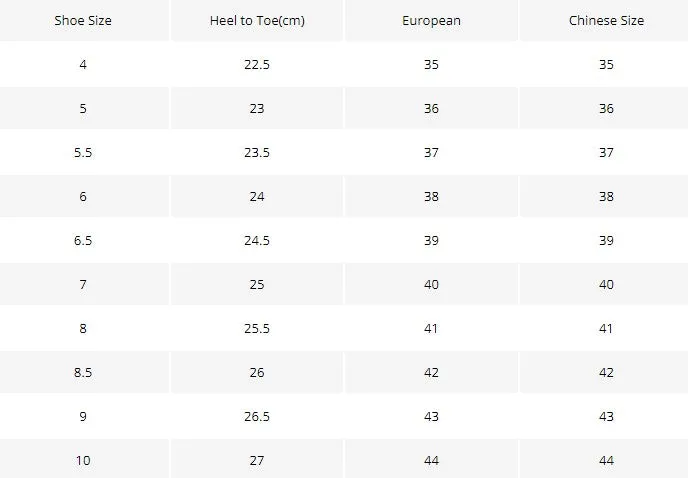Click the Heel to Toe(cm) header
This screenshot has width=688, height=478.
[257, 21]
